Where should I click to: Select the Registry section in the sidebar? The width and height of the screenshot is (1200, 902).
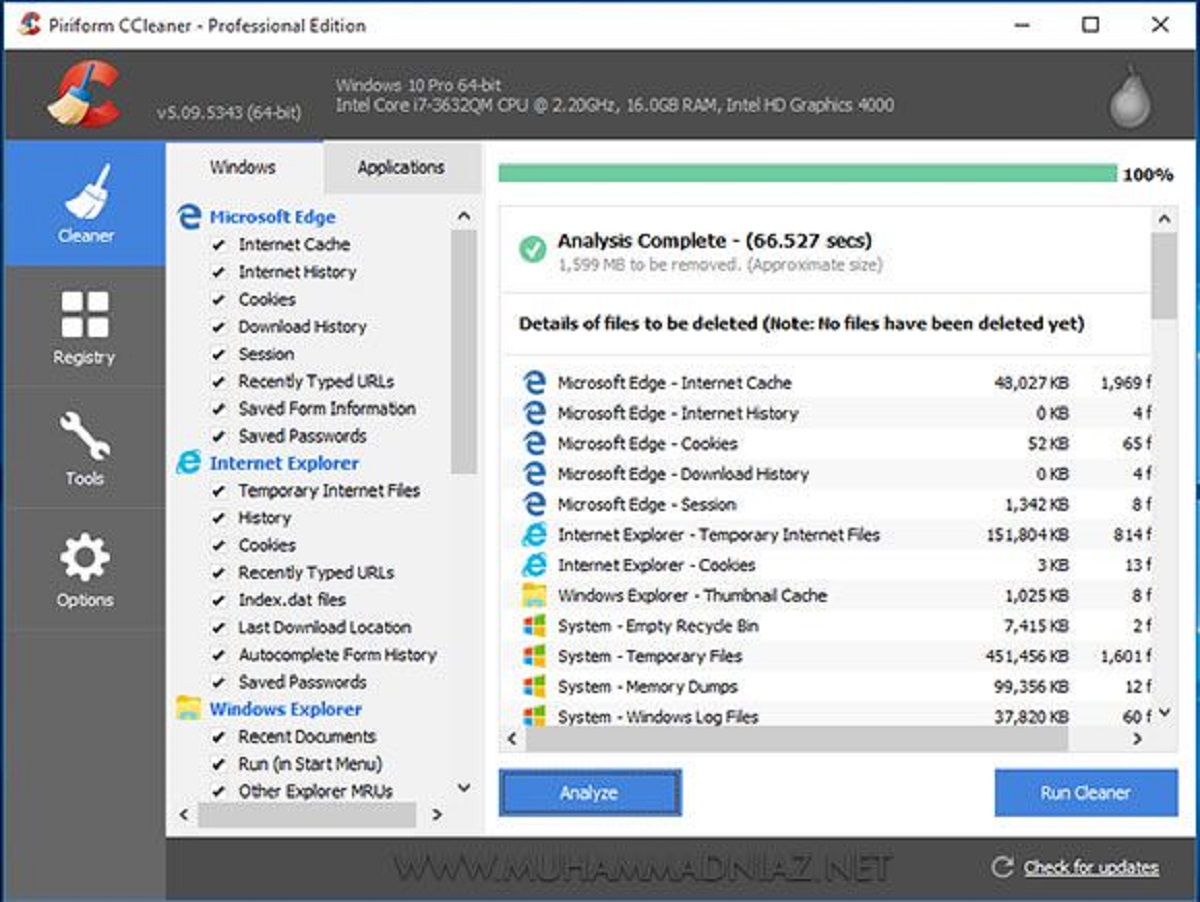(x=85, y=330)
